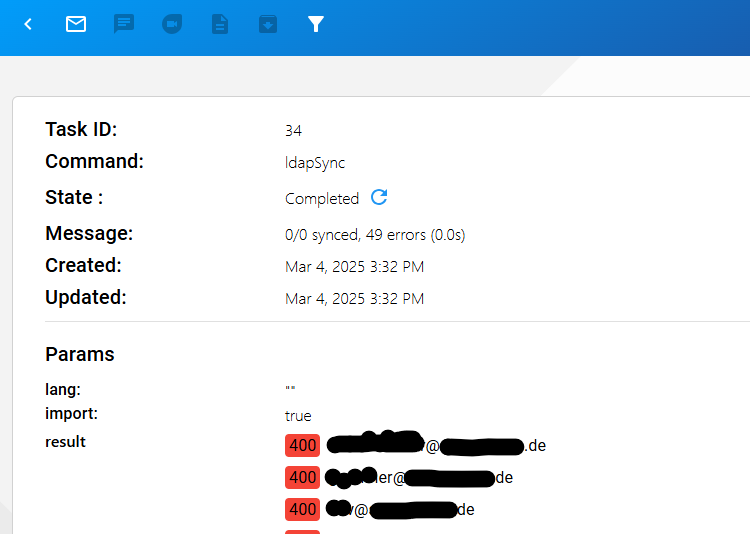Click the Updated timestamp value

pos(354,299)
